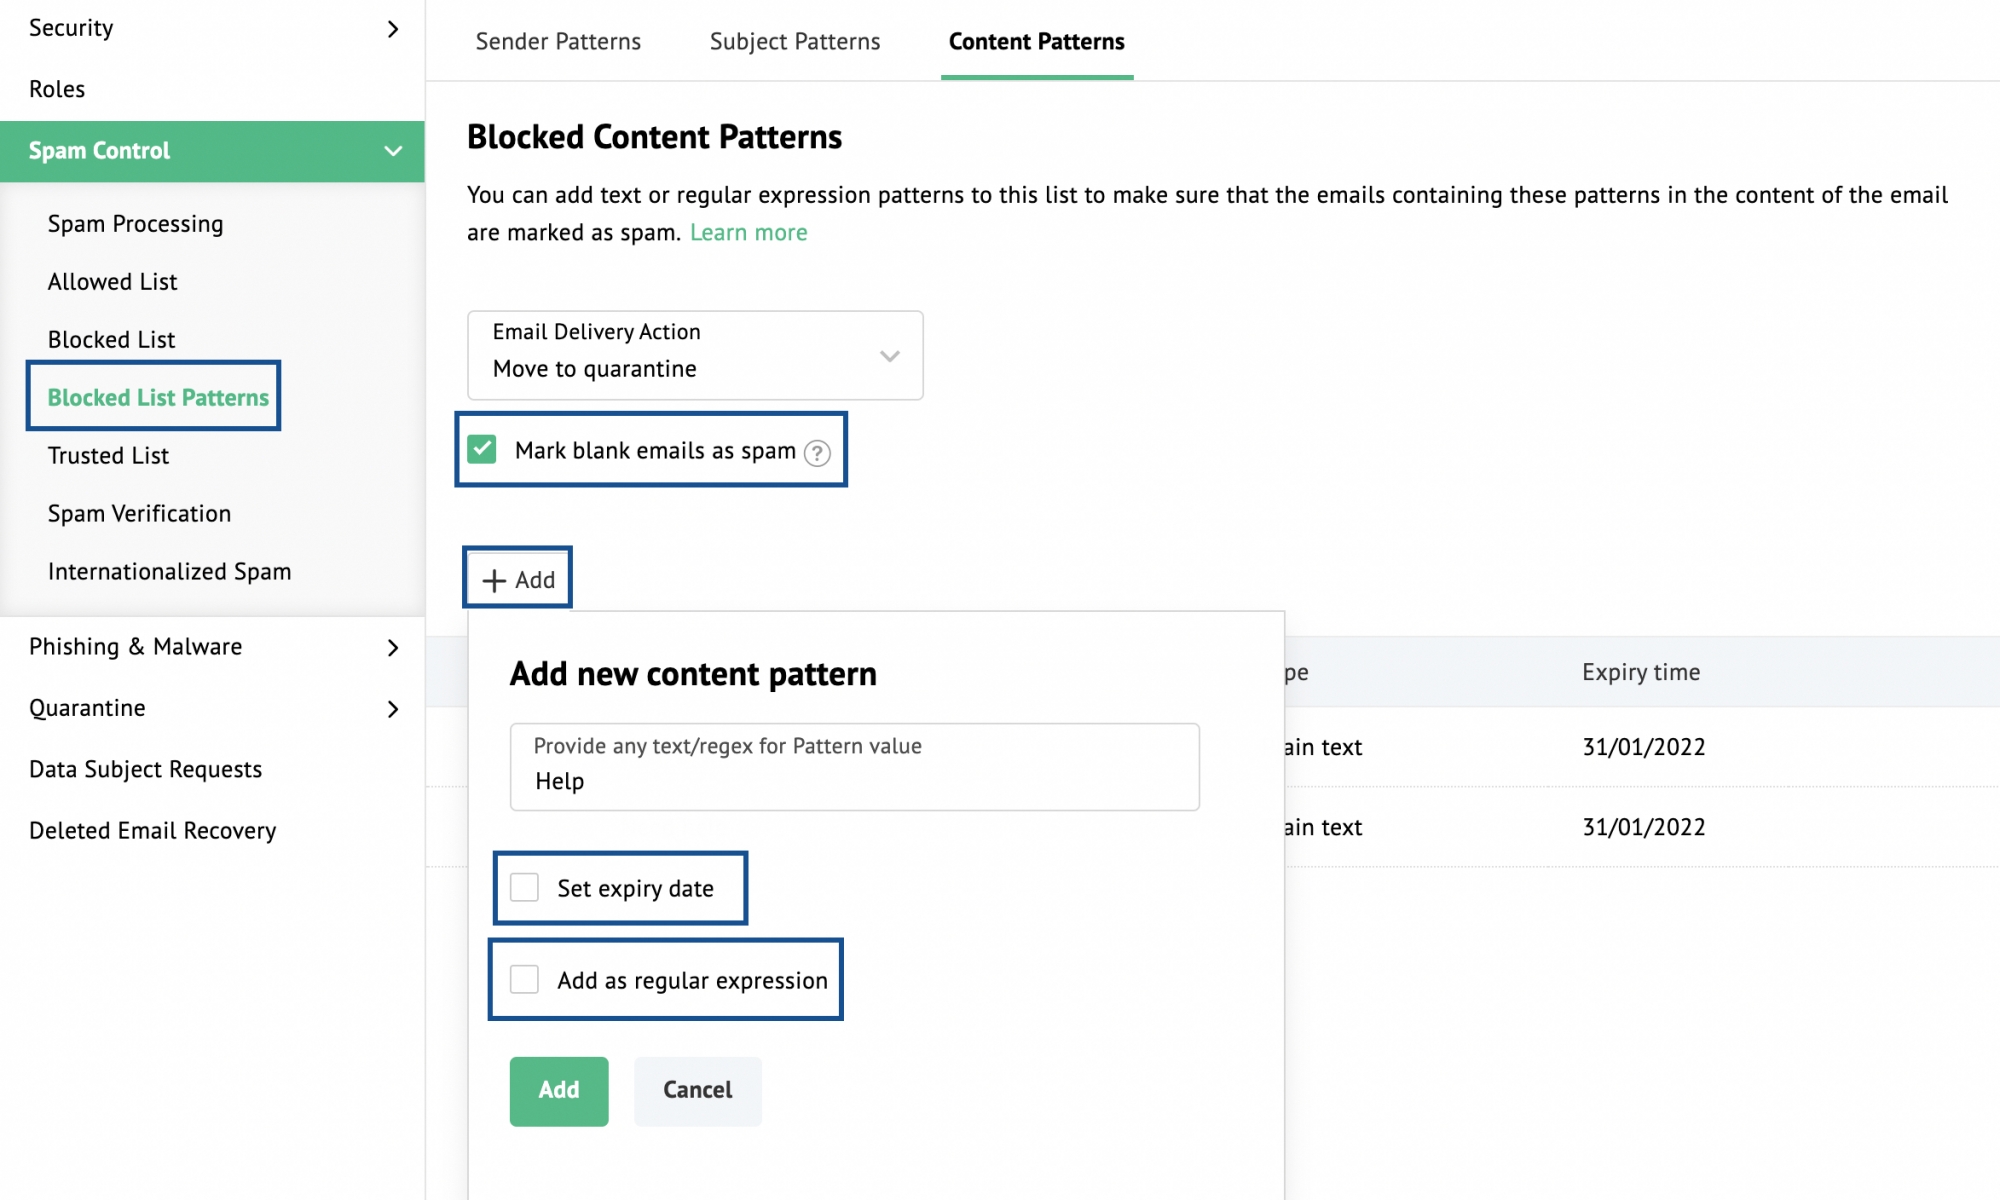Select Internationalized Spam in the sidebar
2000x1200 pixels.
tap(168, 571)
